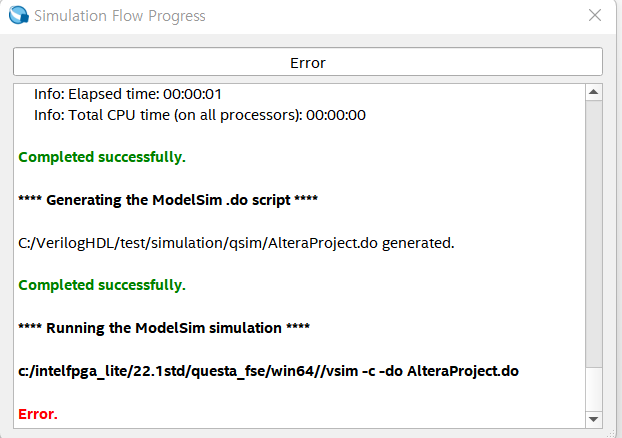
Task: Grab the vertical scrollbar thumb
Action: (x=594, y=230)
